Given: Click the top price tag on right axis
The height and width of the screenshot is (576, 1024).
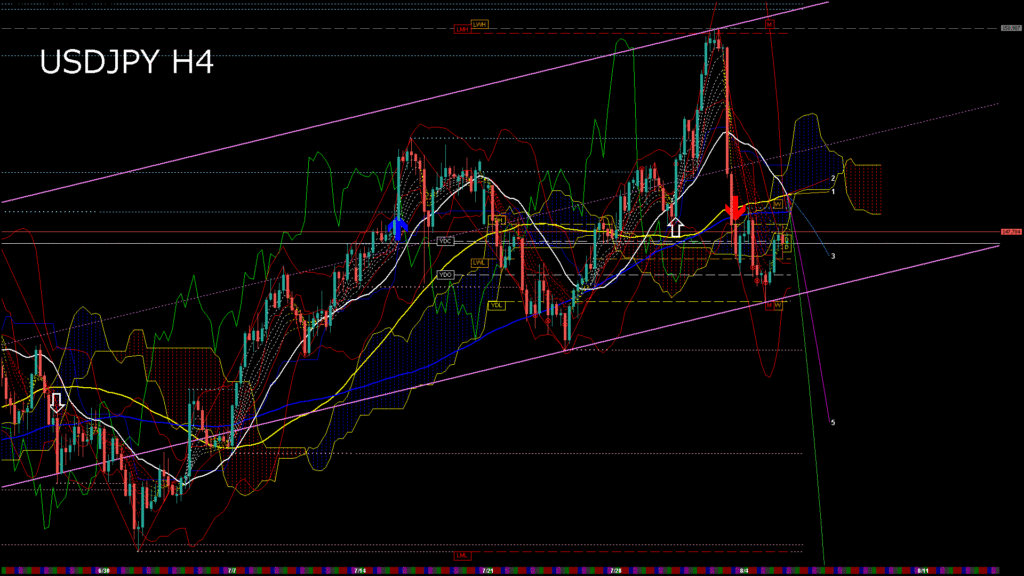Looking at the screenshot, I should point(1011,28).
